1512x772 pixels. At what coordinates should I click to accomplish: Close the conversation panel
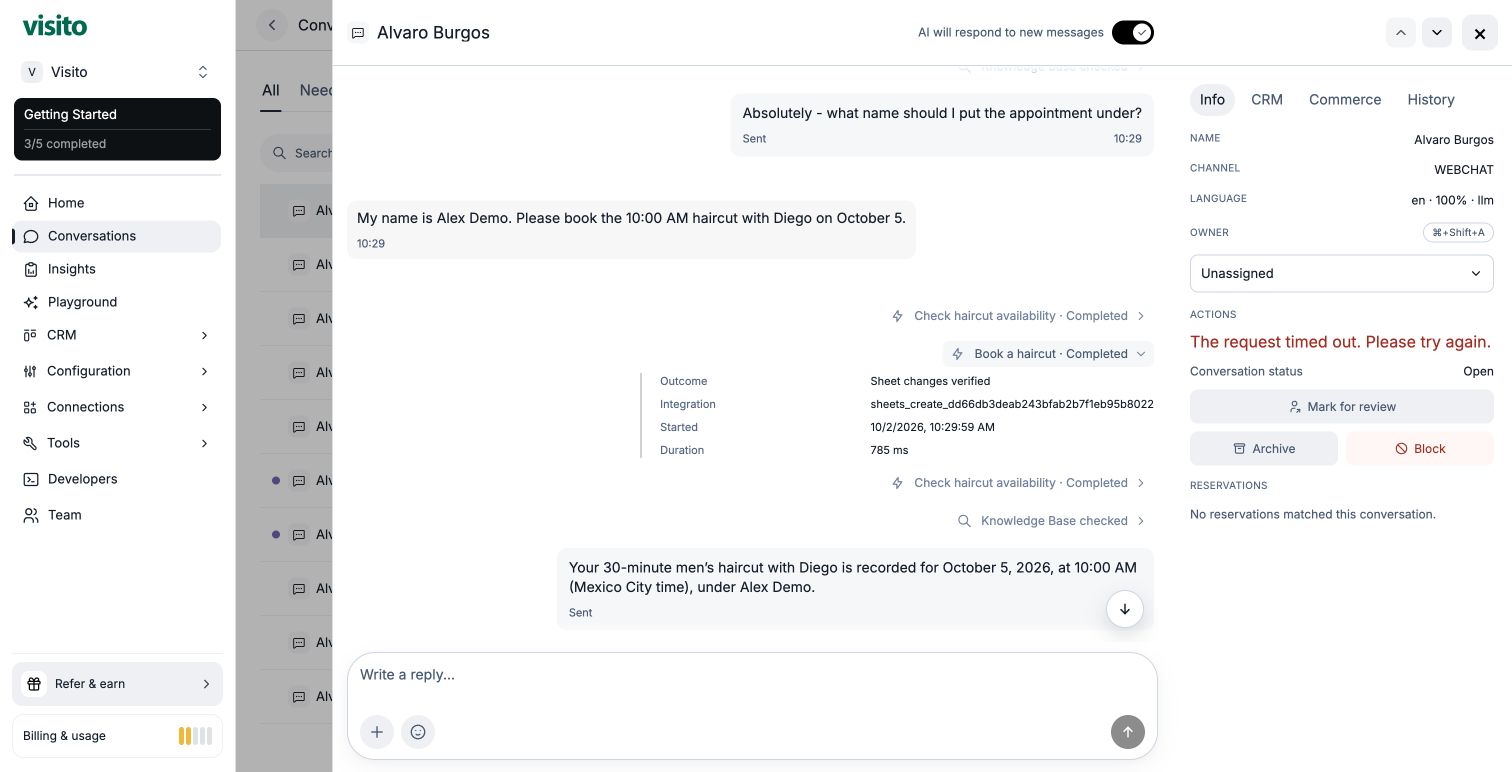coord(1480,33)
